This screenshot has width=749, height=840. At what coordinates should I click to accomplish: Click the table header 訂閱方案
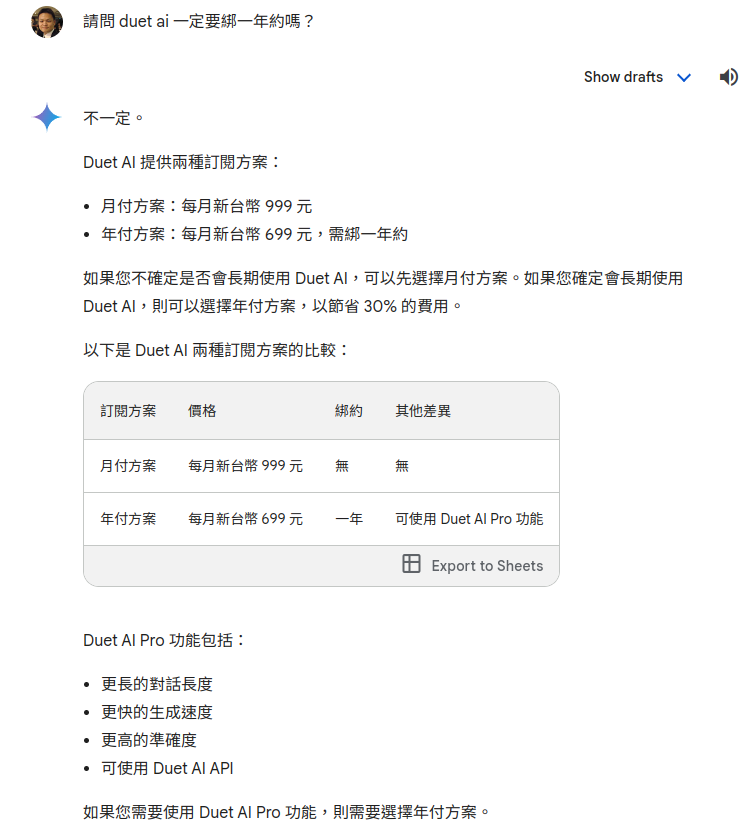coord(128,411)
